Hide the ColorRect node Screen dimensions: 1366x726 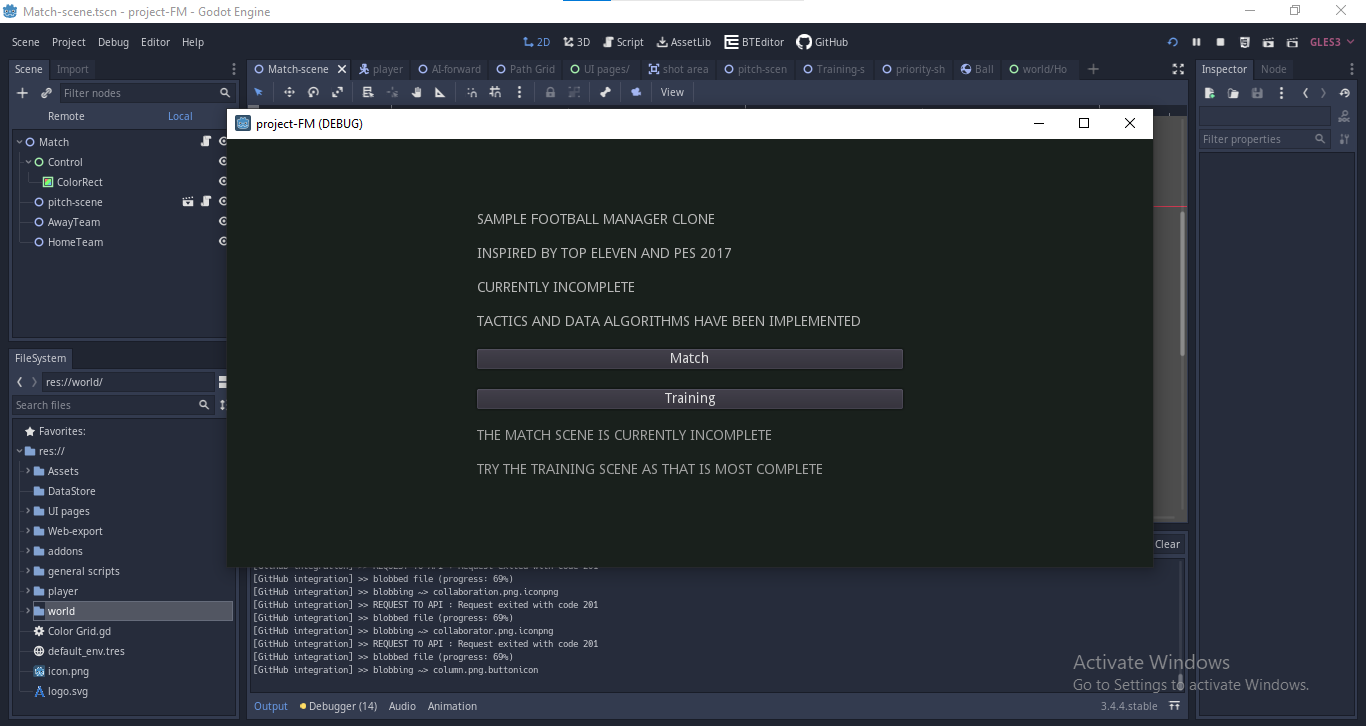pyautogui.click(x=222, y=181)
